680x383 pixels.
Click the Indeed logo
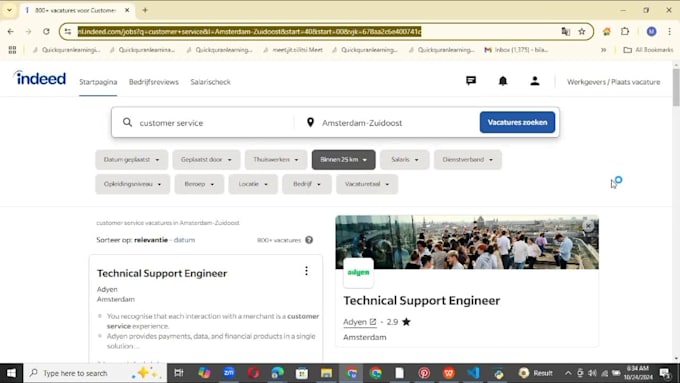pyautogui.click(x=40, y=78)
